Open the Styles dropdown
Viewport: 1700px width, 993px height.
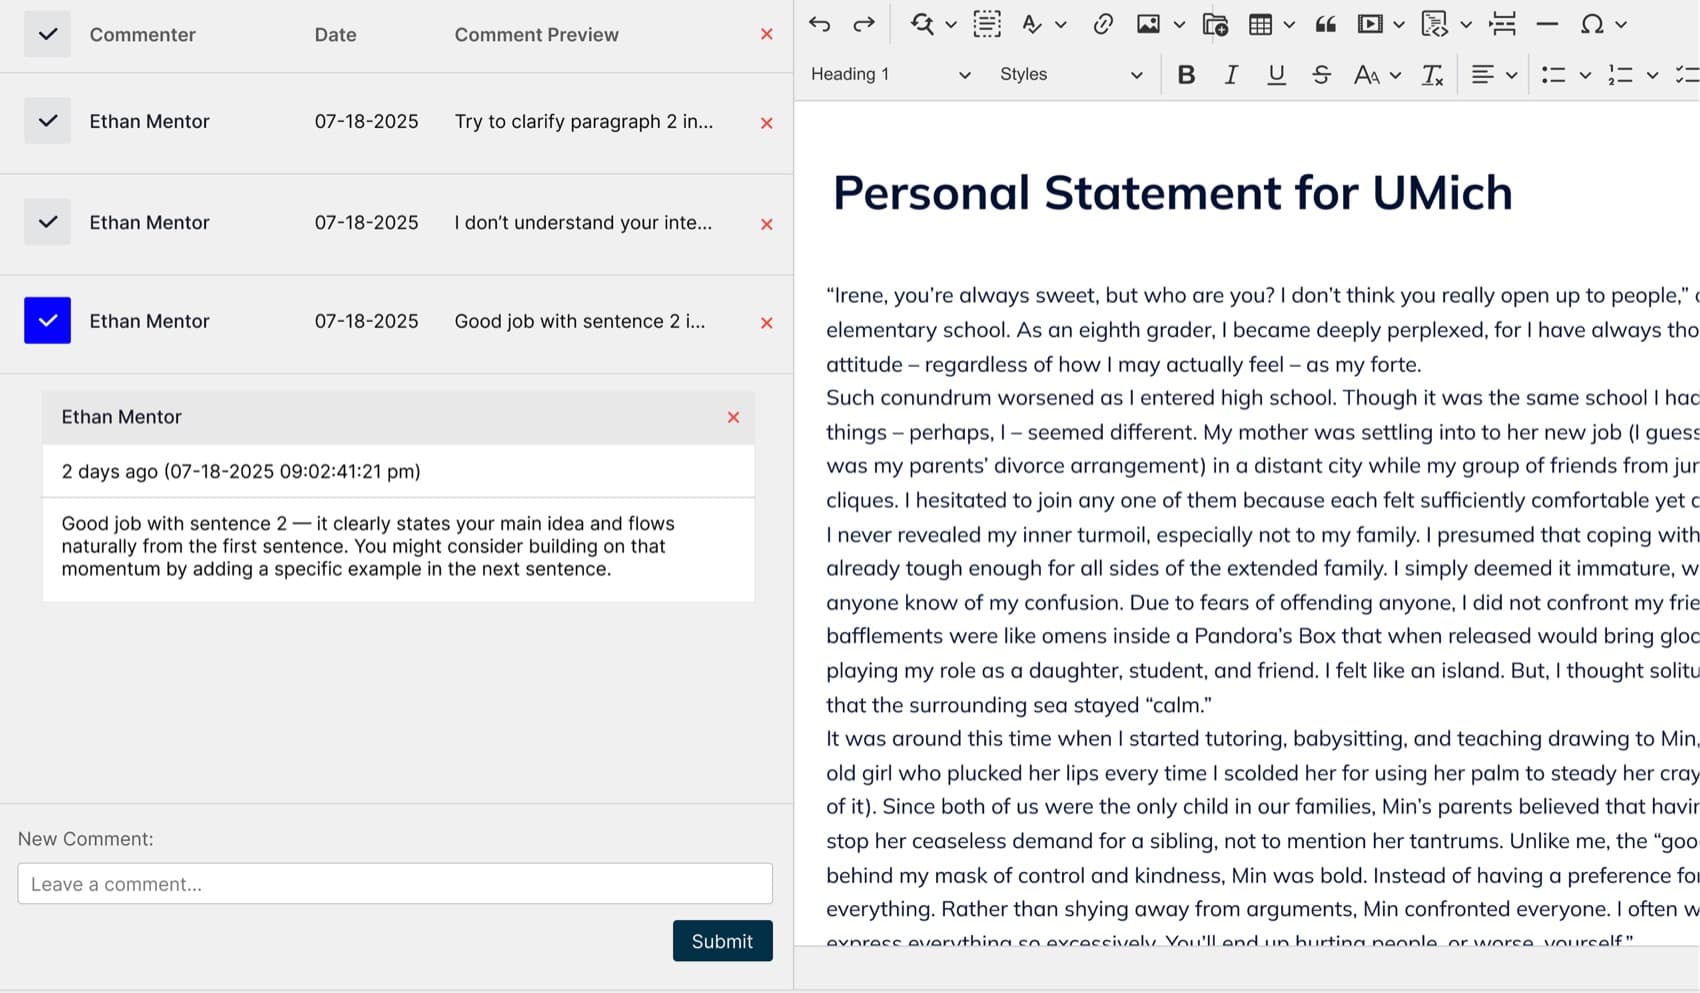point(1070,74)
